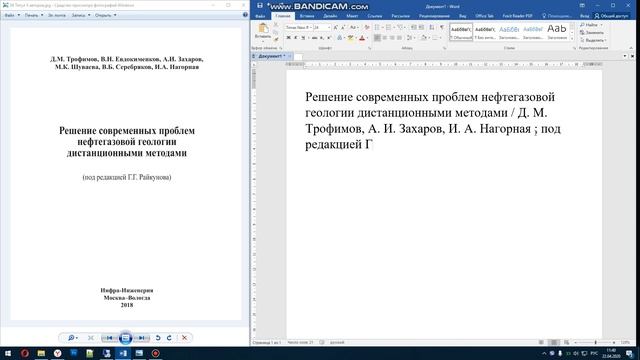The height and width of the screenshot is (360, 640).
Task: Open the font name combo box
Action: pyautogui.click(x=298, y=27)
